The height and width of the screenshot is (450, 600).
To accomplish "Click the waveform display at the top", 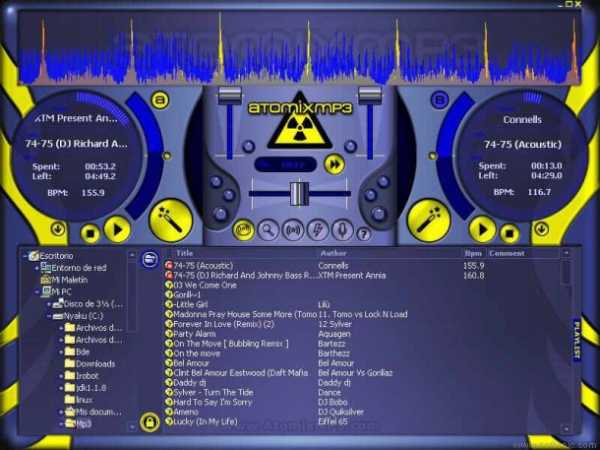I will tap(300, 48).
